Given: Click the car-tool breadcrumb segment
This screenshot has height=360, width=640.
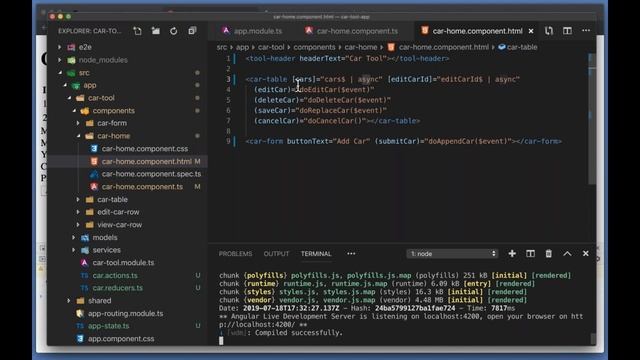Looking at the screenshot, I should click(x=271, y=47).
